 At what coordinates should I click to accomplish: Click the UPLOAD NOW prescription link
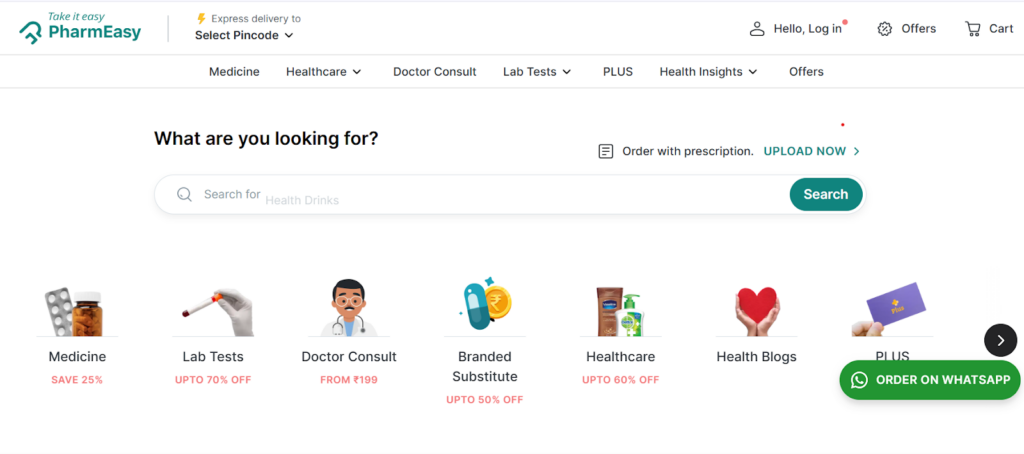click(811, 151)
